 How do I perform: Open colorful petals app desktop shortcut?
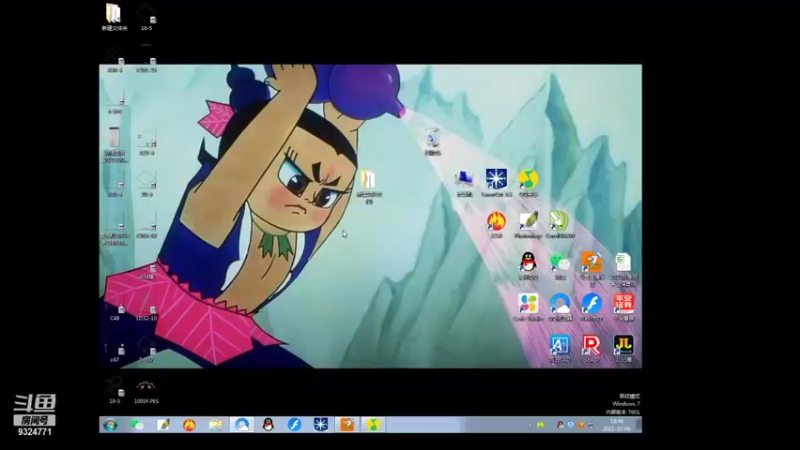pyautogui.click(x=528, y=307)
